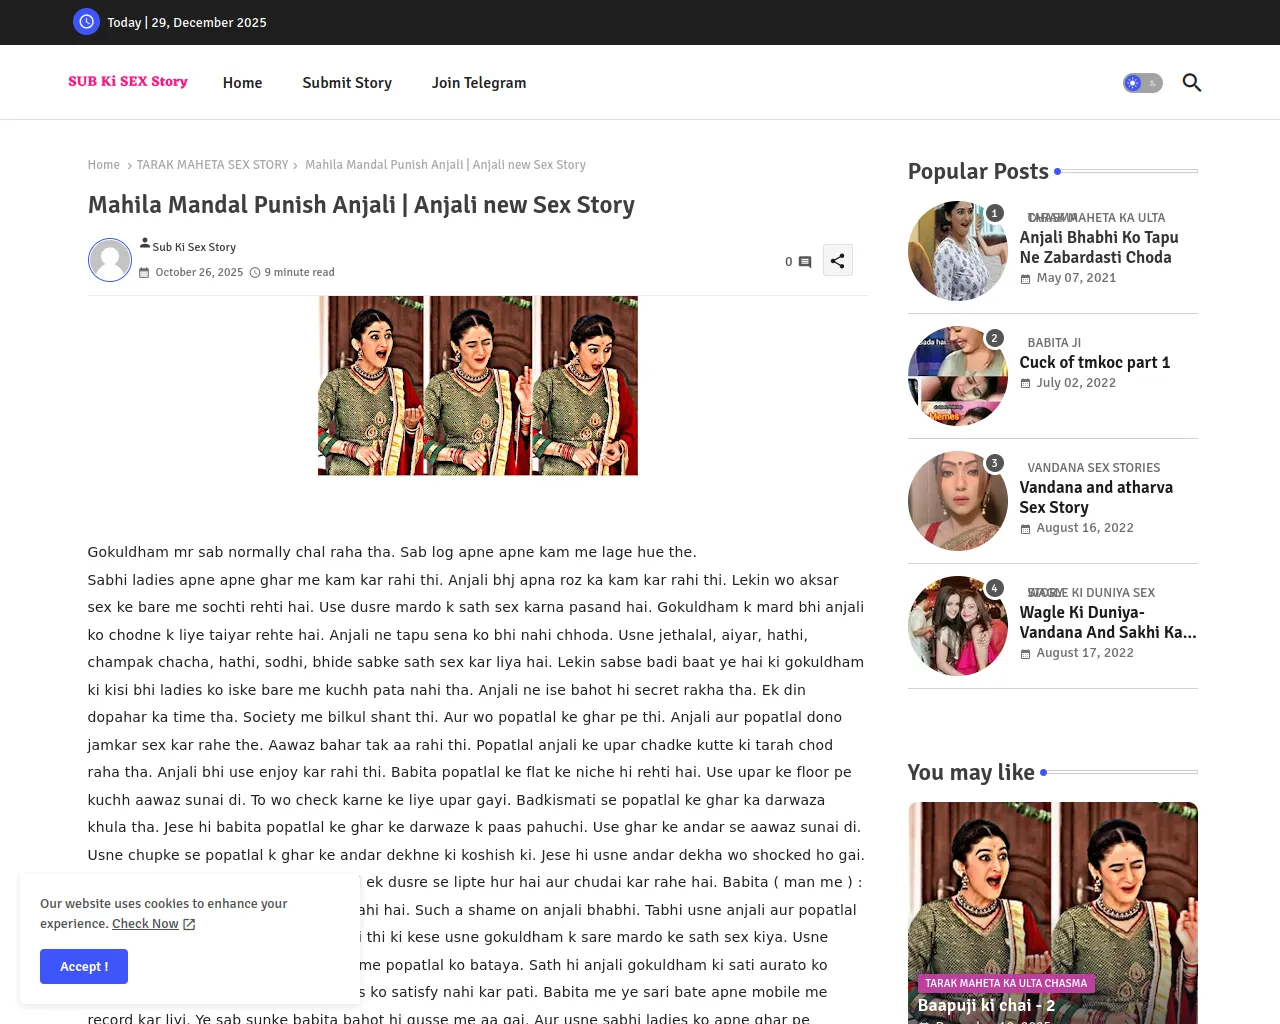
Task: Open the 'Vandana and atharva' post title
Action: (1096, 497)
